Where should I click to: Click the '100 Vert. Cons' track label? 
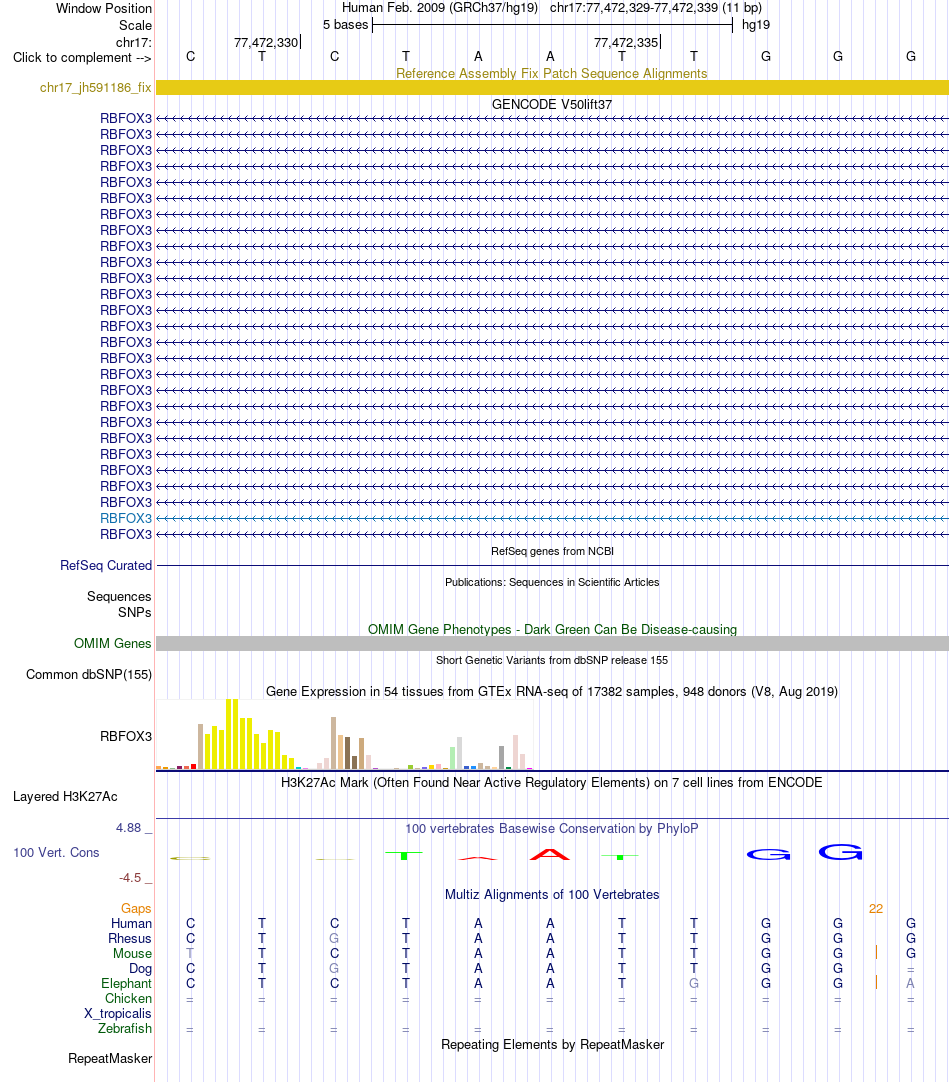coord(56,852)
